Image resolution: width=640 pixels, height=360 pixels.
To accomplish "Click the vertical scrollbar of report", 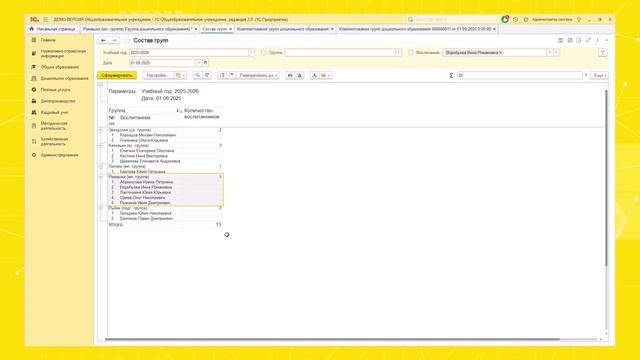I will pyautogui.click(x=606, y=178).
